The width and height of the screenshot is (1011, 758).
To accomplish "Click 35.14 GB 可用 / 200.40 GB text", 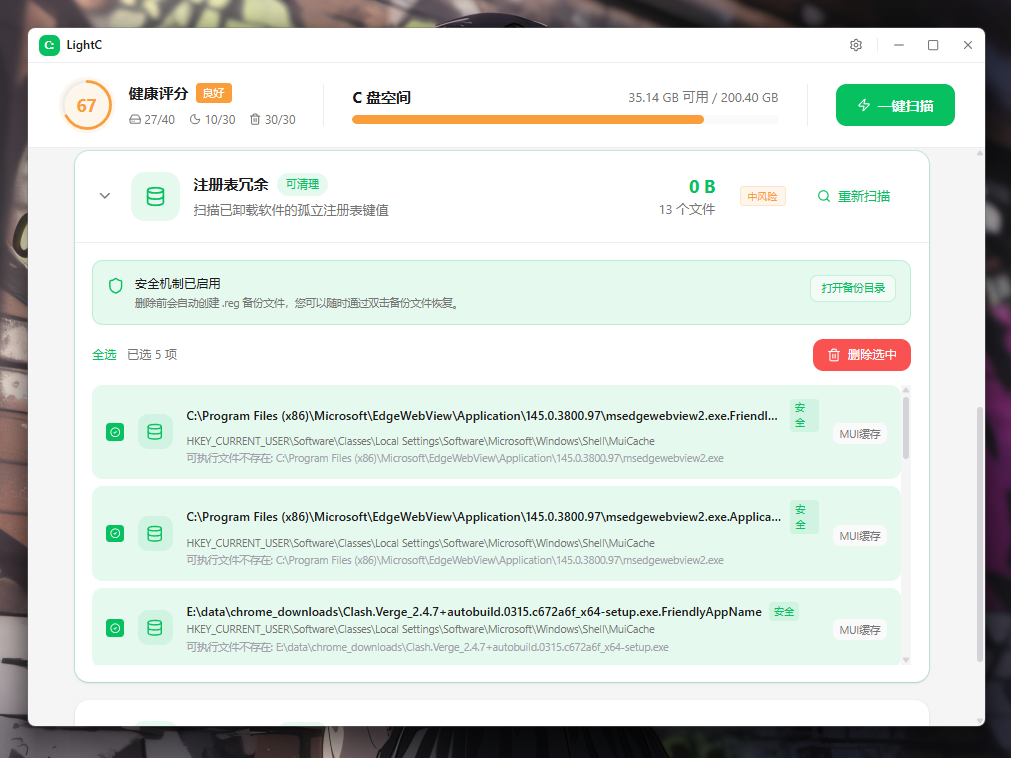I will (x=703, y=98).
